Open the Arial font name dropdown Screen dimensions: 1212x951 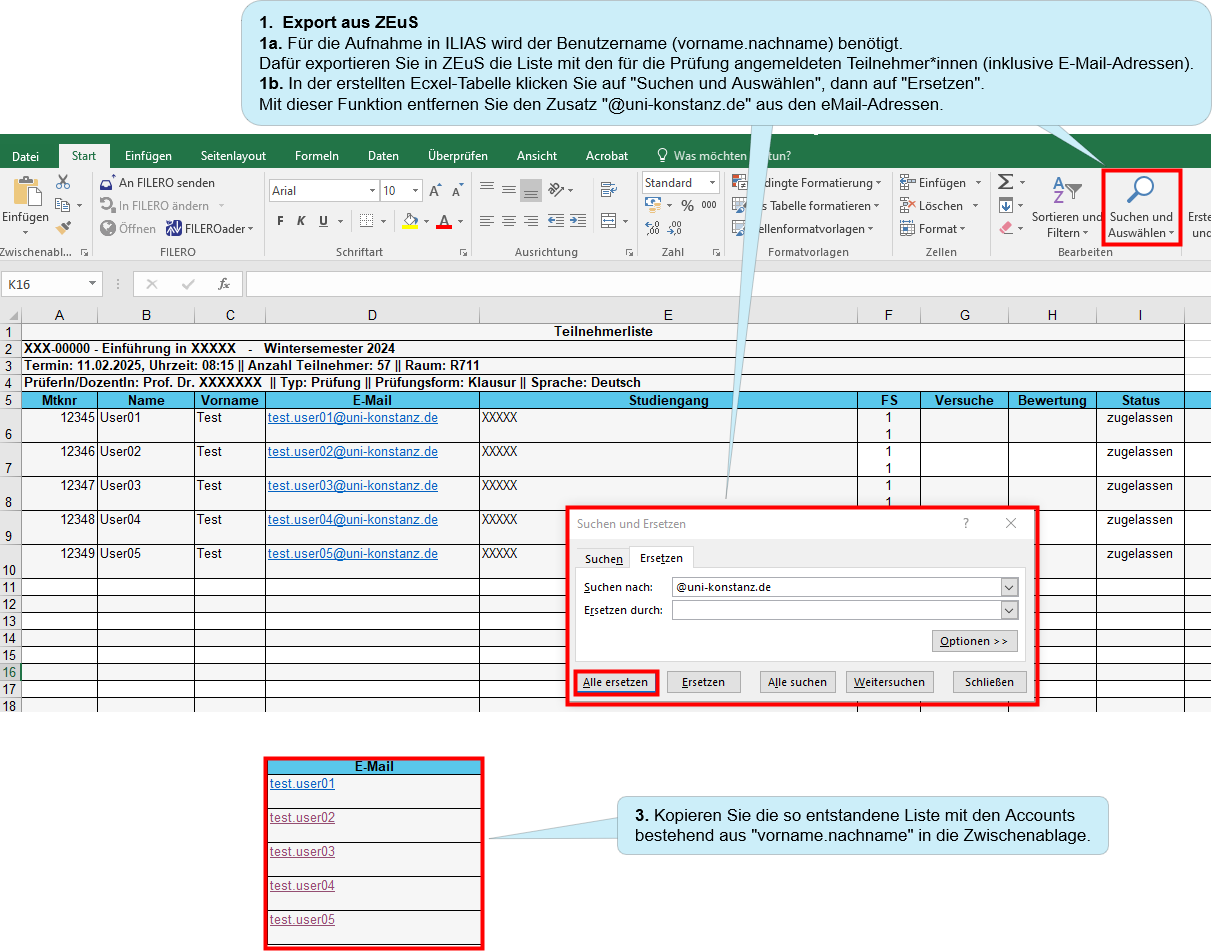pyautogui.click(x=372, y=190)
